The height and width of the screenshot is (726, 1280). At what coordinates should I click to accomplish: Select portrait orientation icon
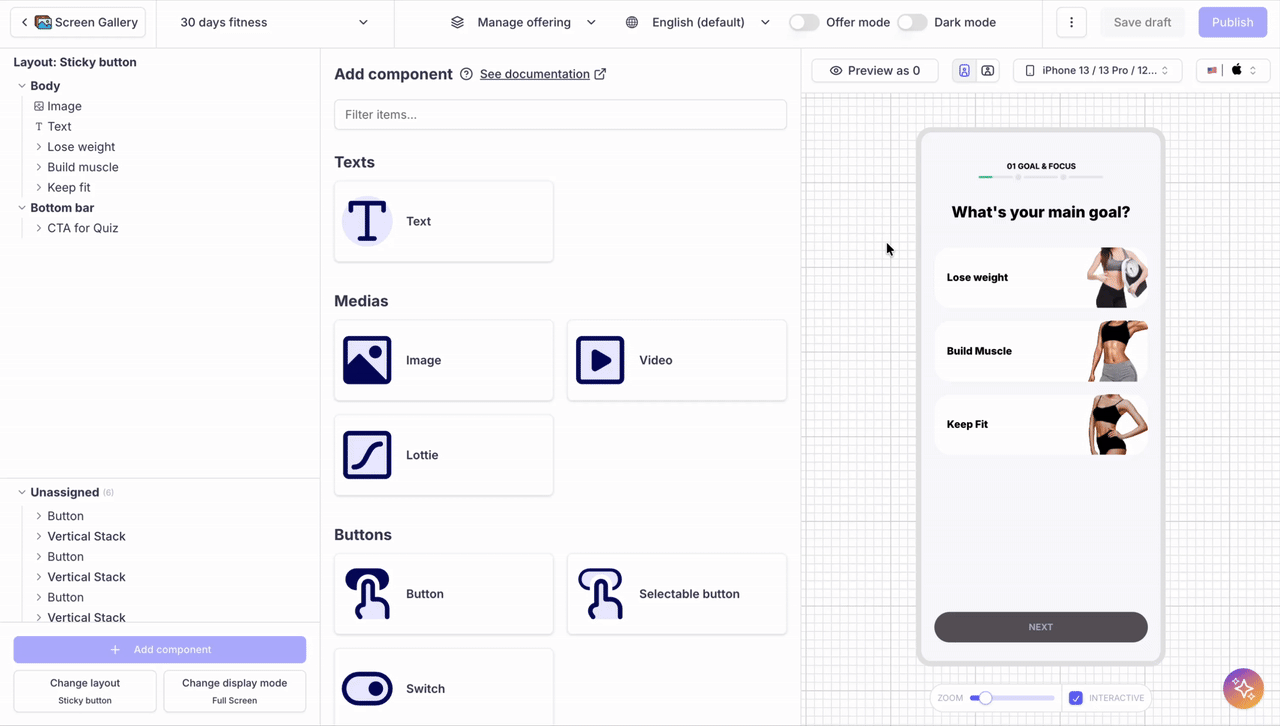pos(964,71)
